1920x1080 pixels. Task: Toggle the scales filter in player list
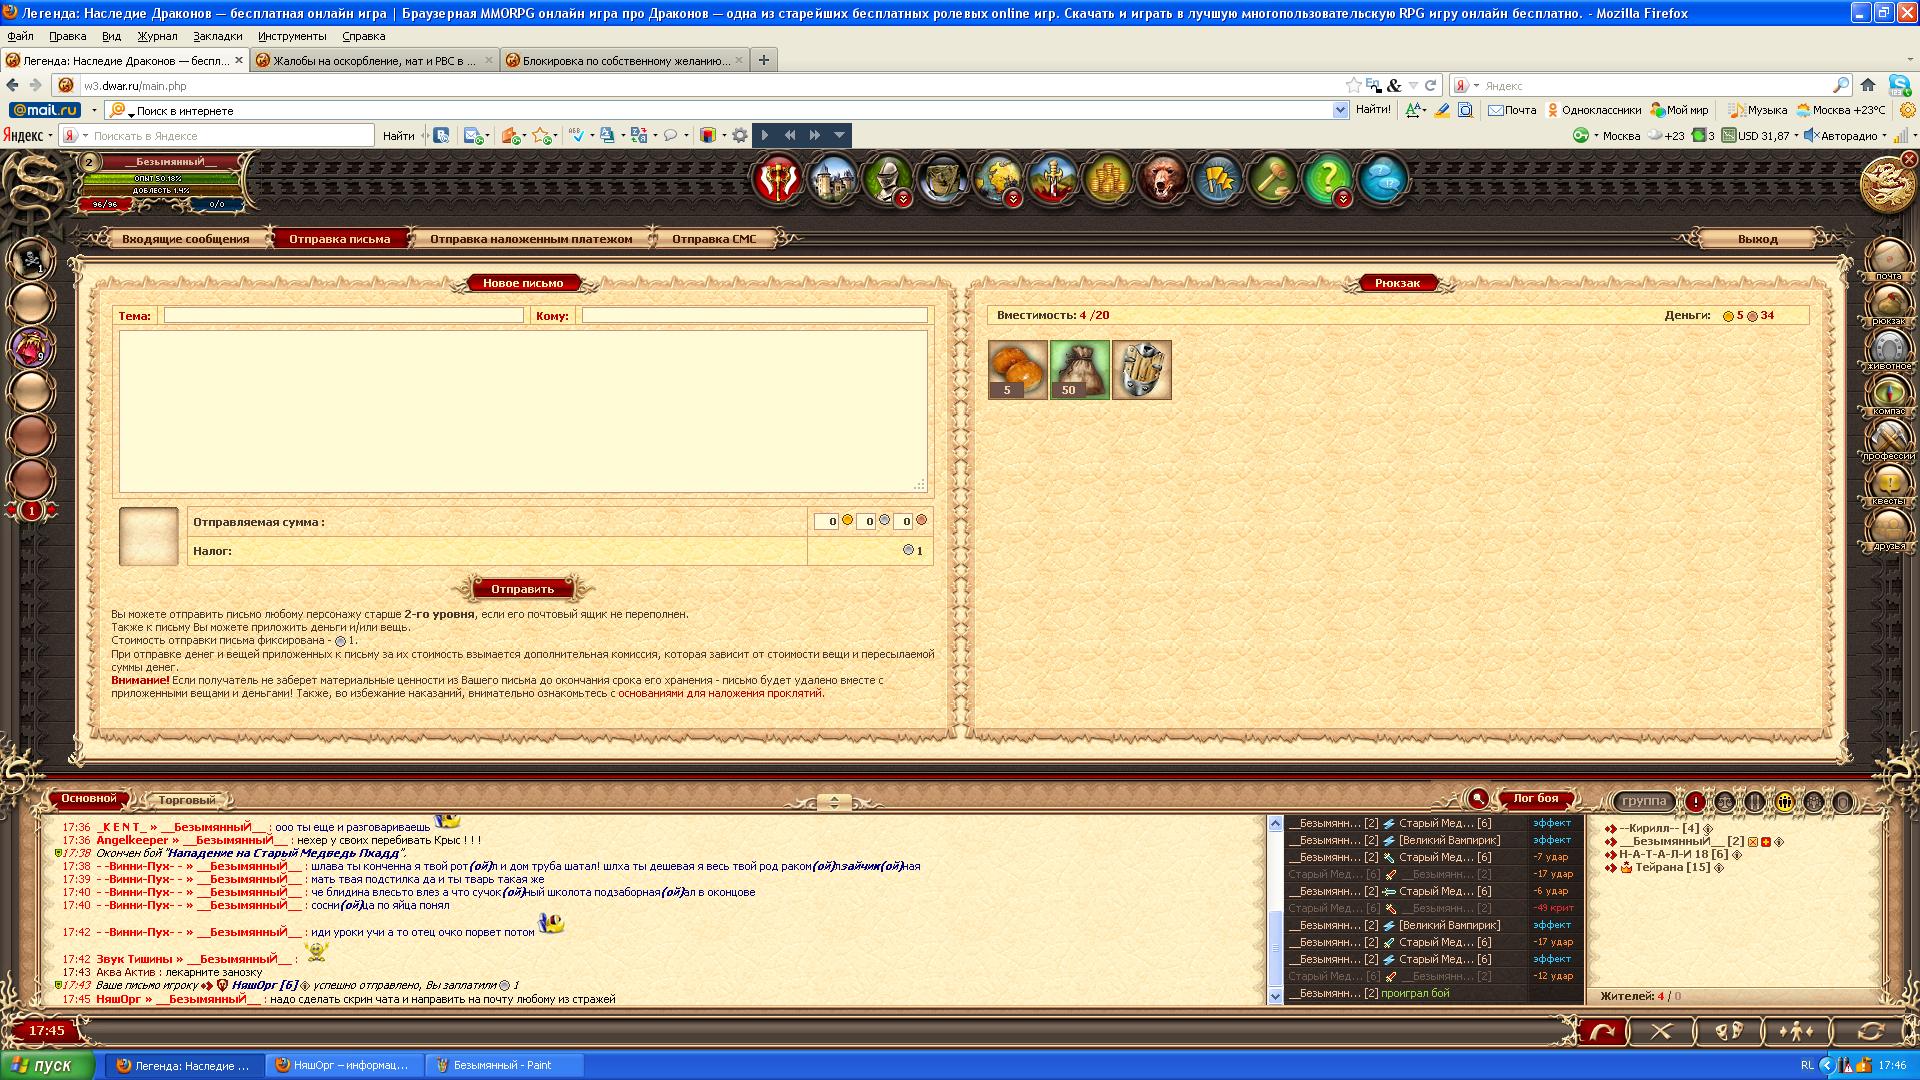[1725, 802]
